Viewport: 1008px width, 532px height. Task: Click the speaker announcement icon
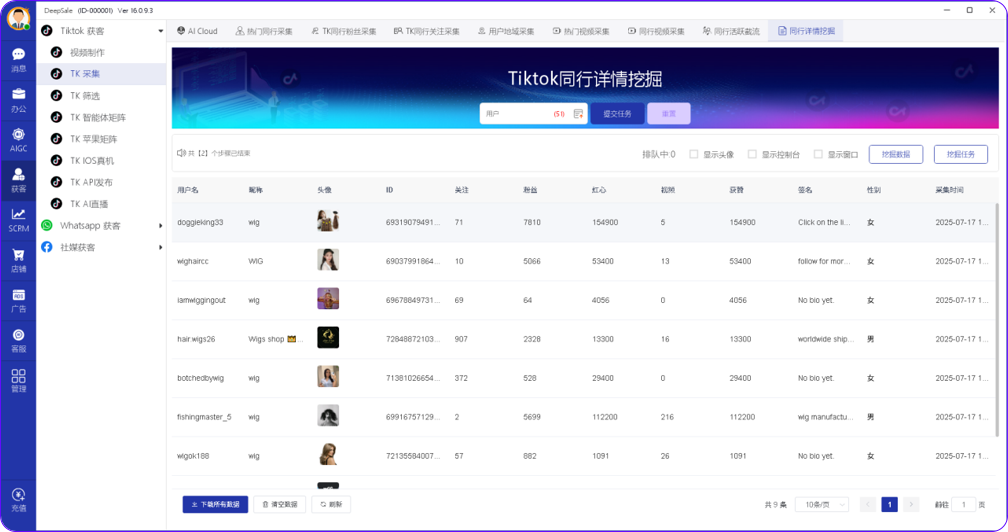pos(181,153)
